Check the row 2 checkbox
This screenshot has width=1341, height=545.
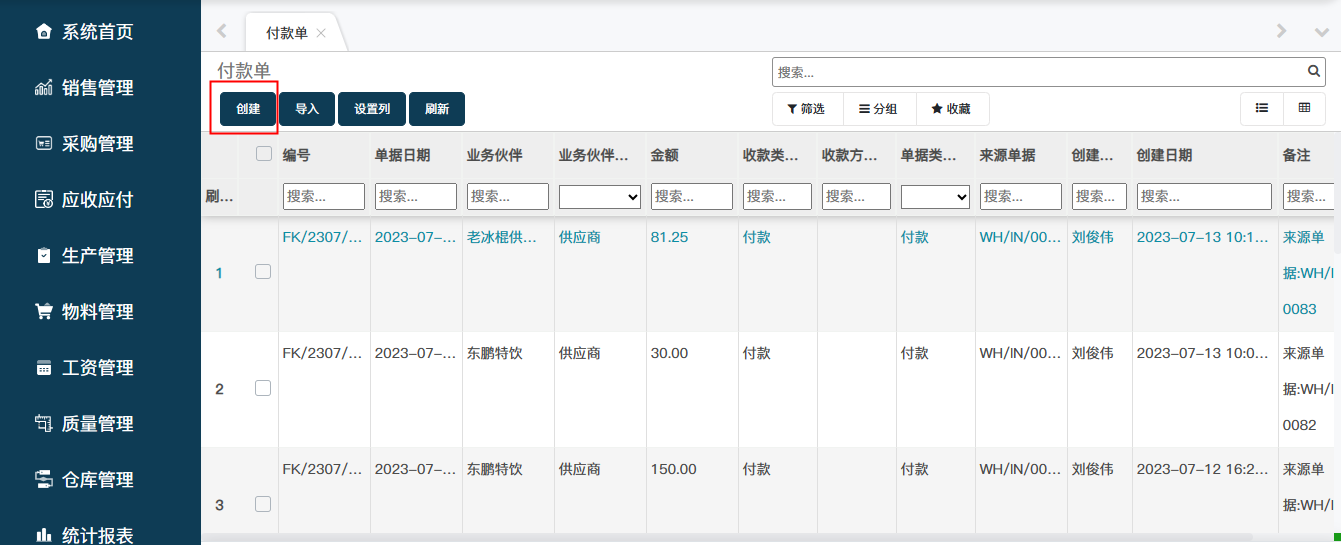tap(263, 388)
